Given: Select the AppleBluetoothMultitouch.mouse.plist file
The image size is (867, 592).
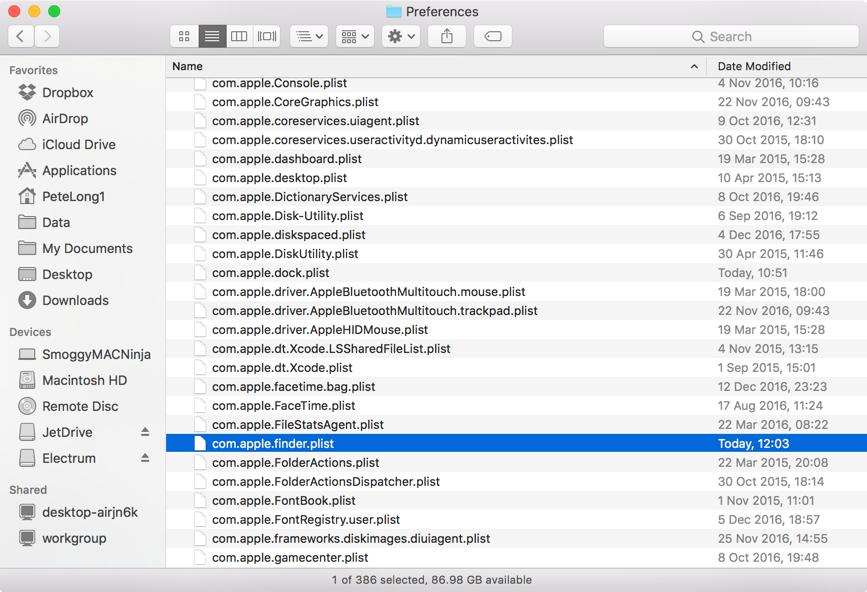Looking at the screenshot, I should pyautogui.click(x=516, y=291).
